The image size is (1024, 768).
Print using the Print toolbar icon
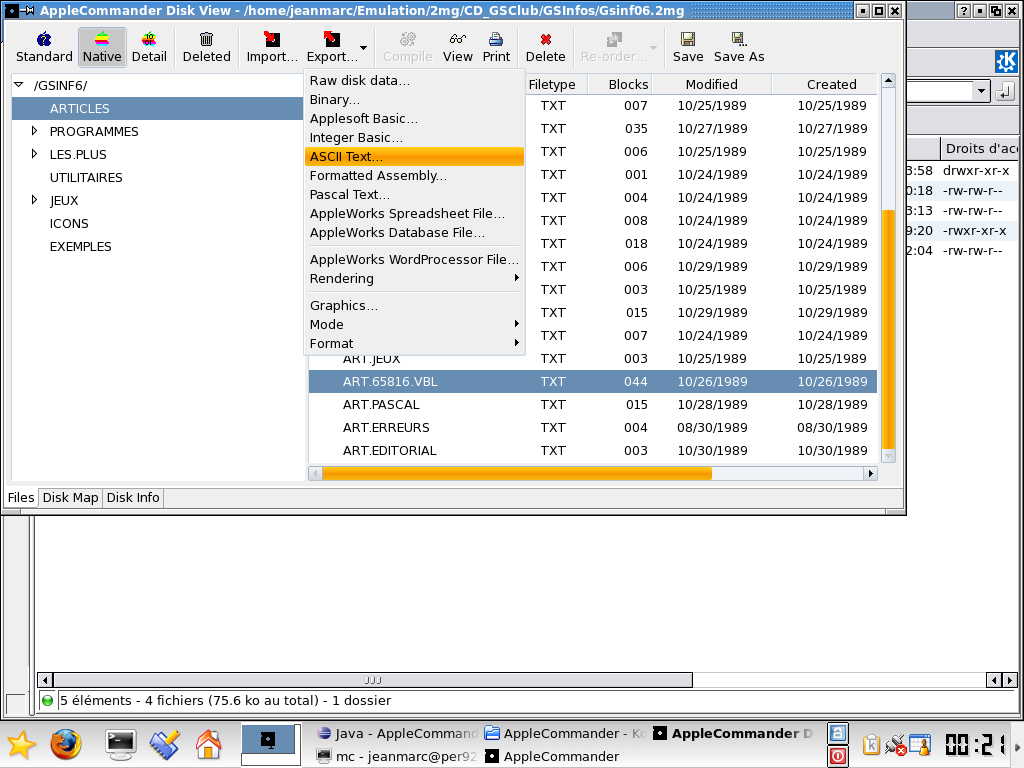click(x=496, y=47)
